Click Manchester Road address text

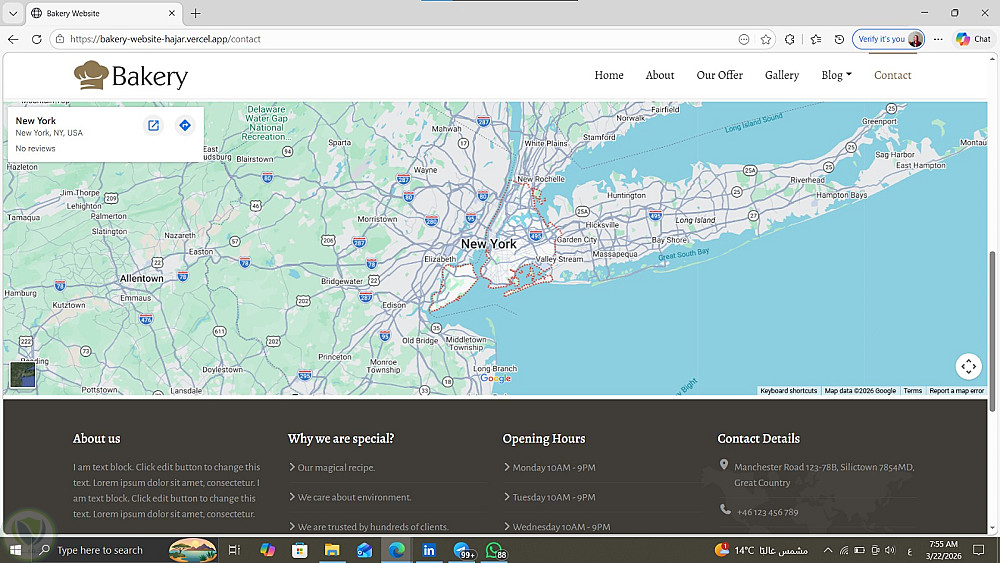click(x=824, y=475)
